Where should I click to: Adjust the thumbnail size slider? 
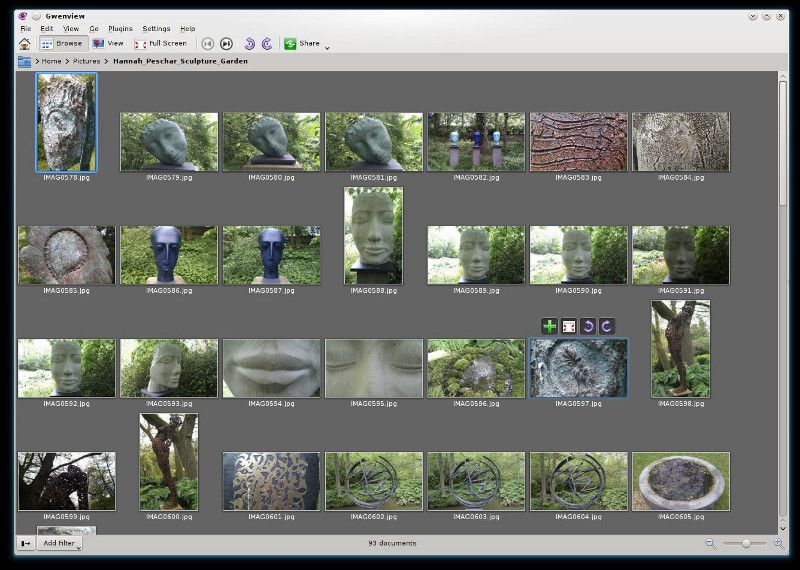745,543
